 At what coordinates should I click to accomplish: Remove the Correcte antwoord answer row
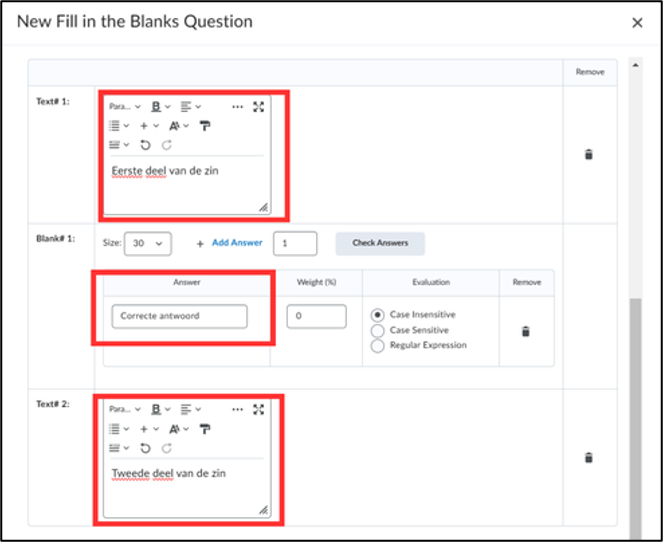point(526,331)
